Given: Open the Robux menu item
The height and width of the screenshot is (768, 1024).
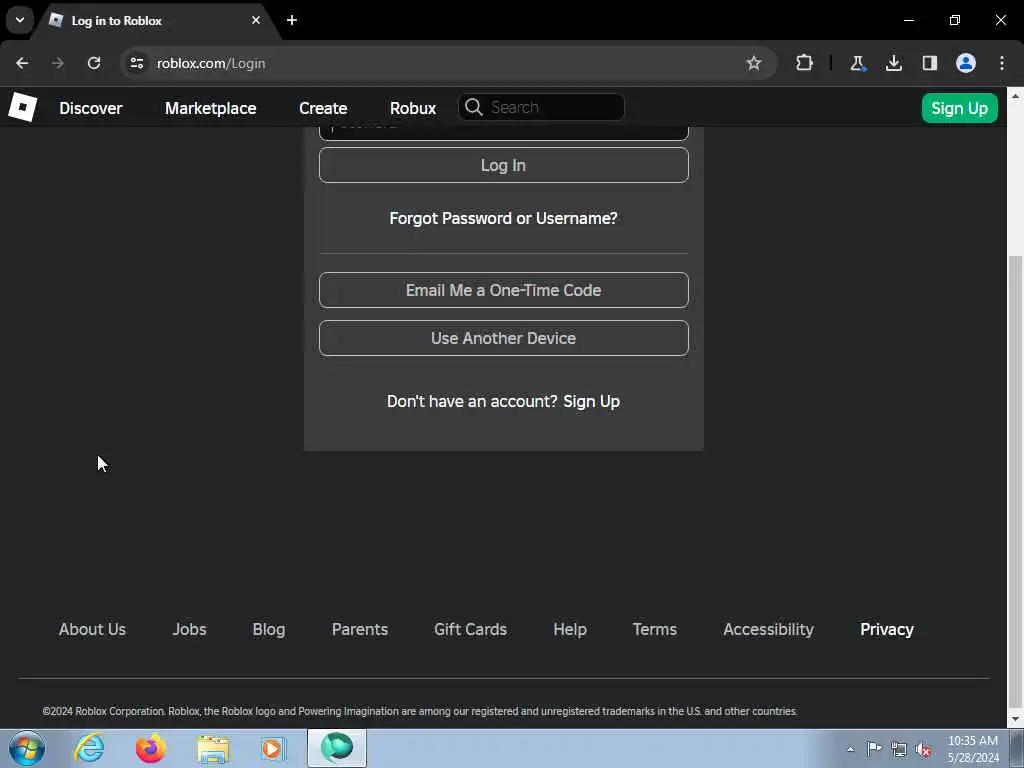Looking at the screenshot, I should [x=413, y=108].
